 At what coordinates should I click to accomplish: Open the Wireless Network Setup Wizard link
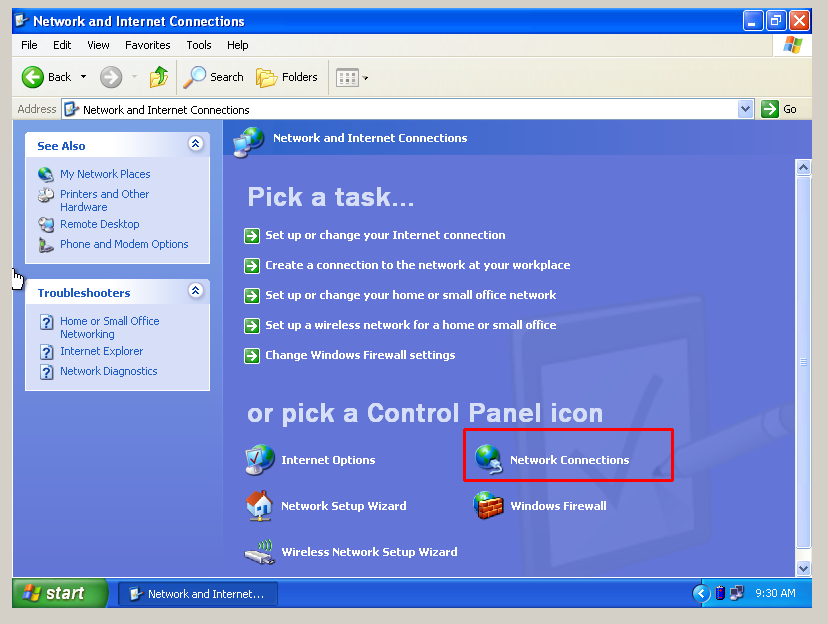369,552
